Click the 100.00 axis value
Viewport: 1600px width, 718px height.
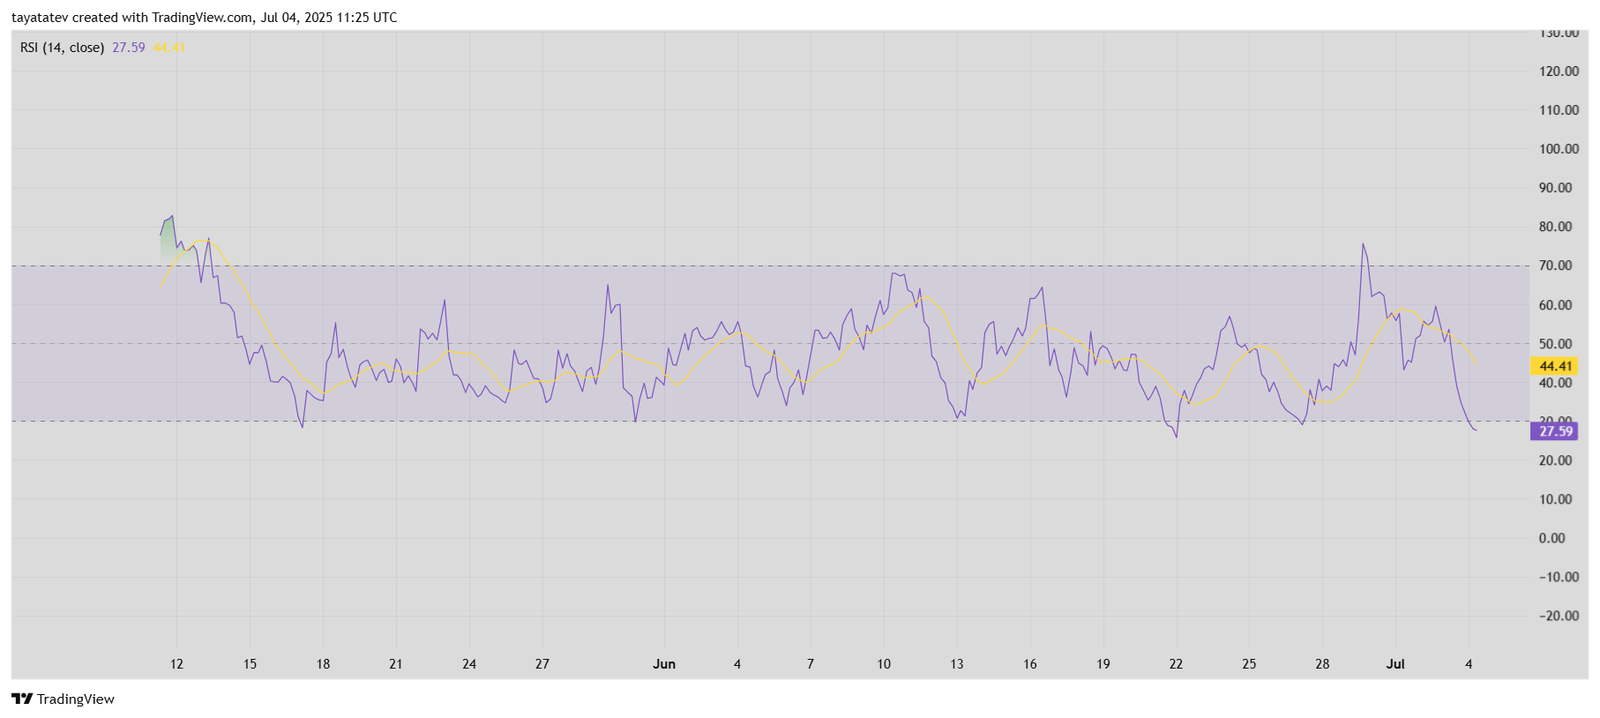(1559, 149)
